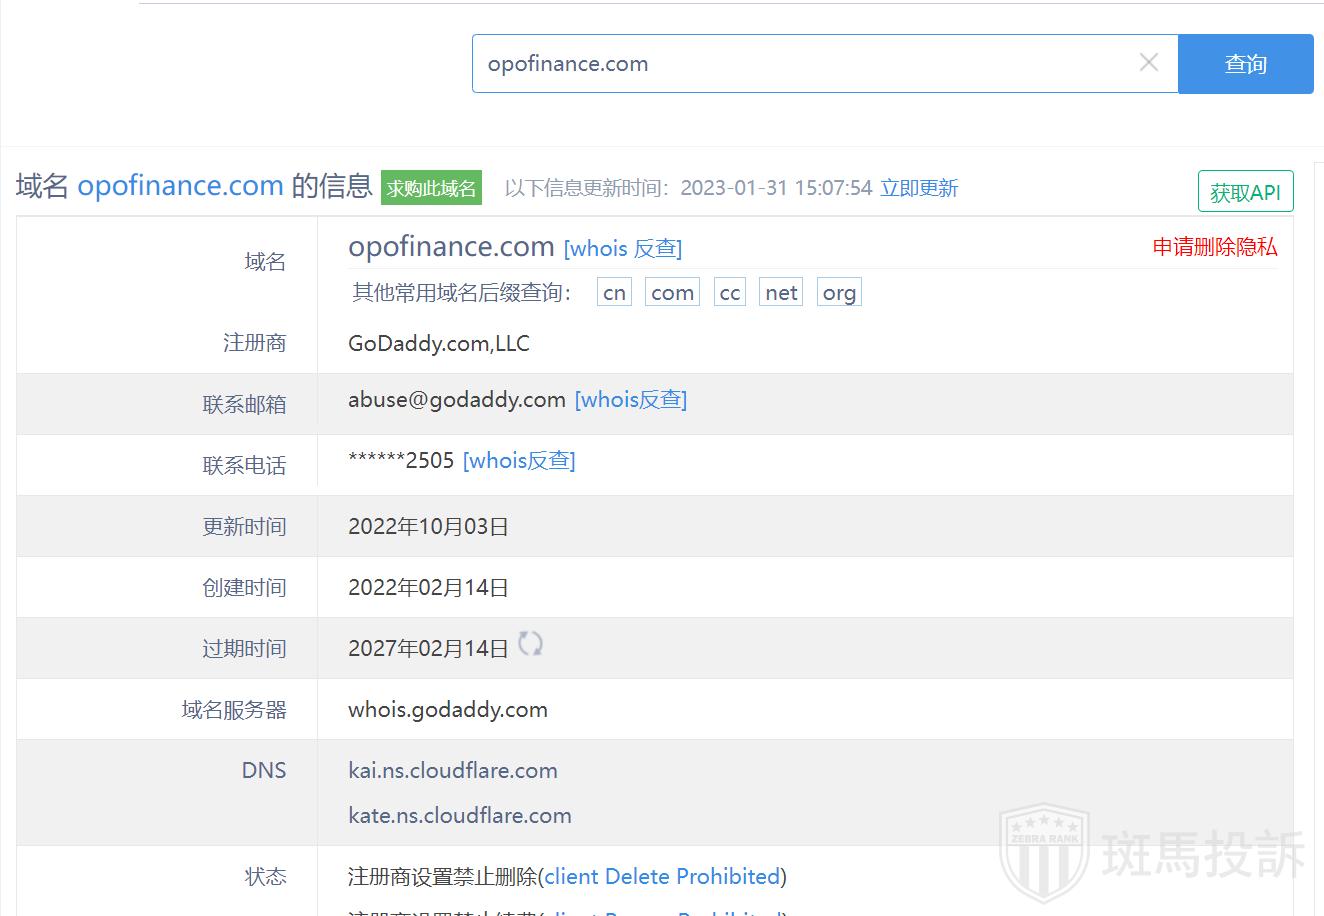Click the refresh icon beside expiry date
This screenshot has height=916, width=1324.
530,644
